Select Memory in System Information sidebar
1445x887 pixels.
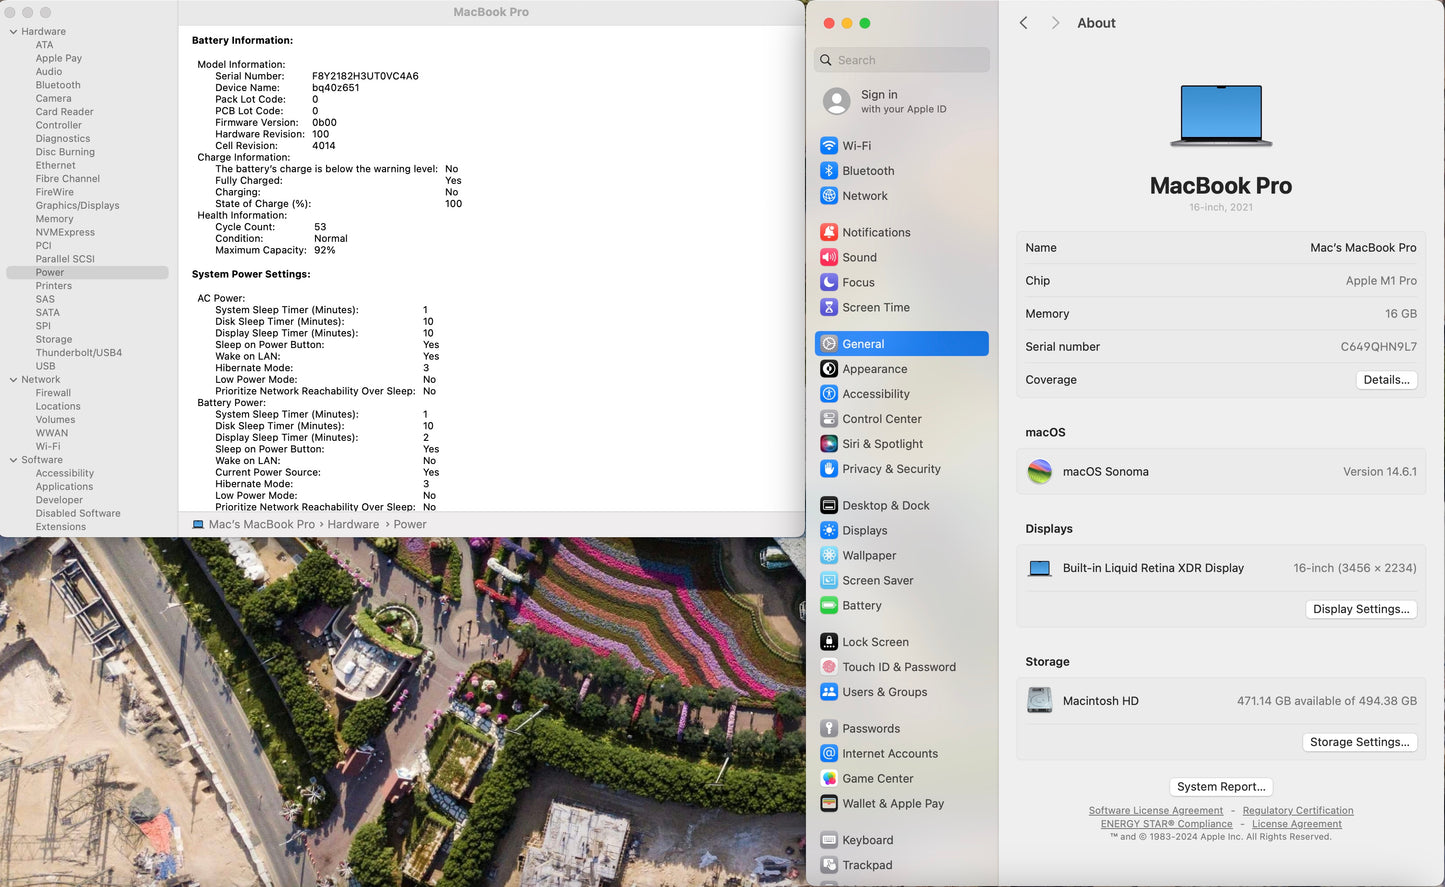pos(55,219)
